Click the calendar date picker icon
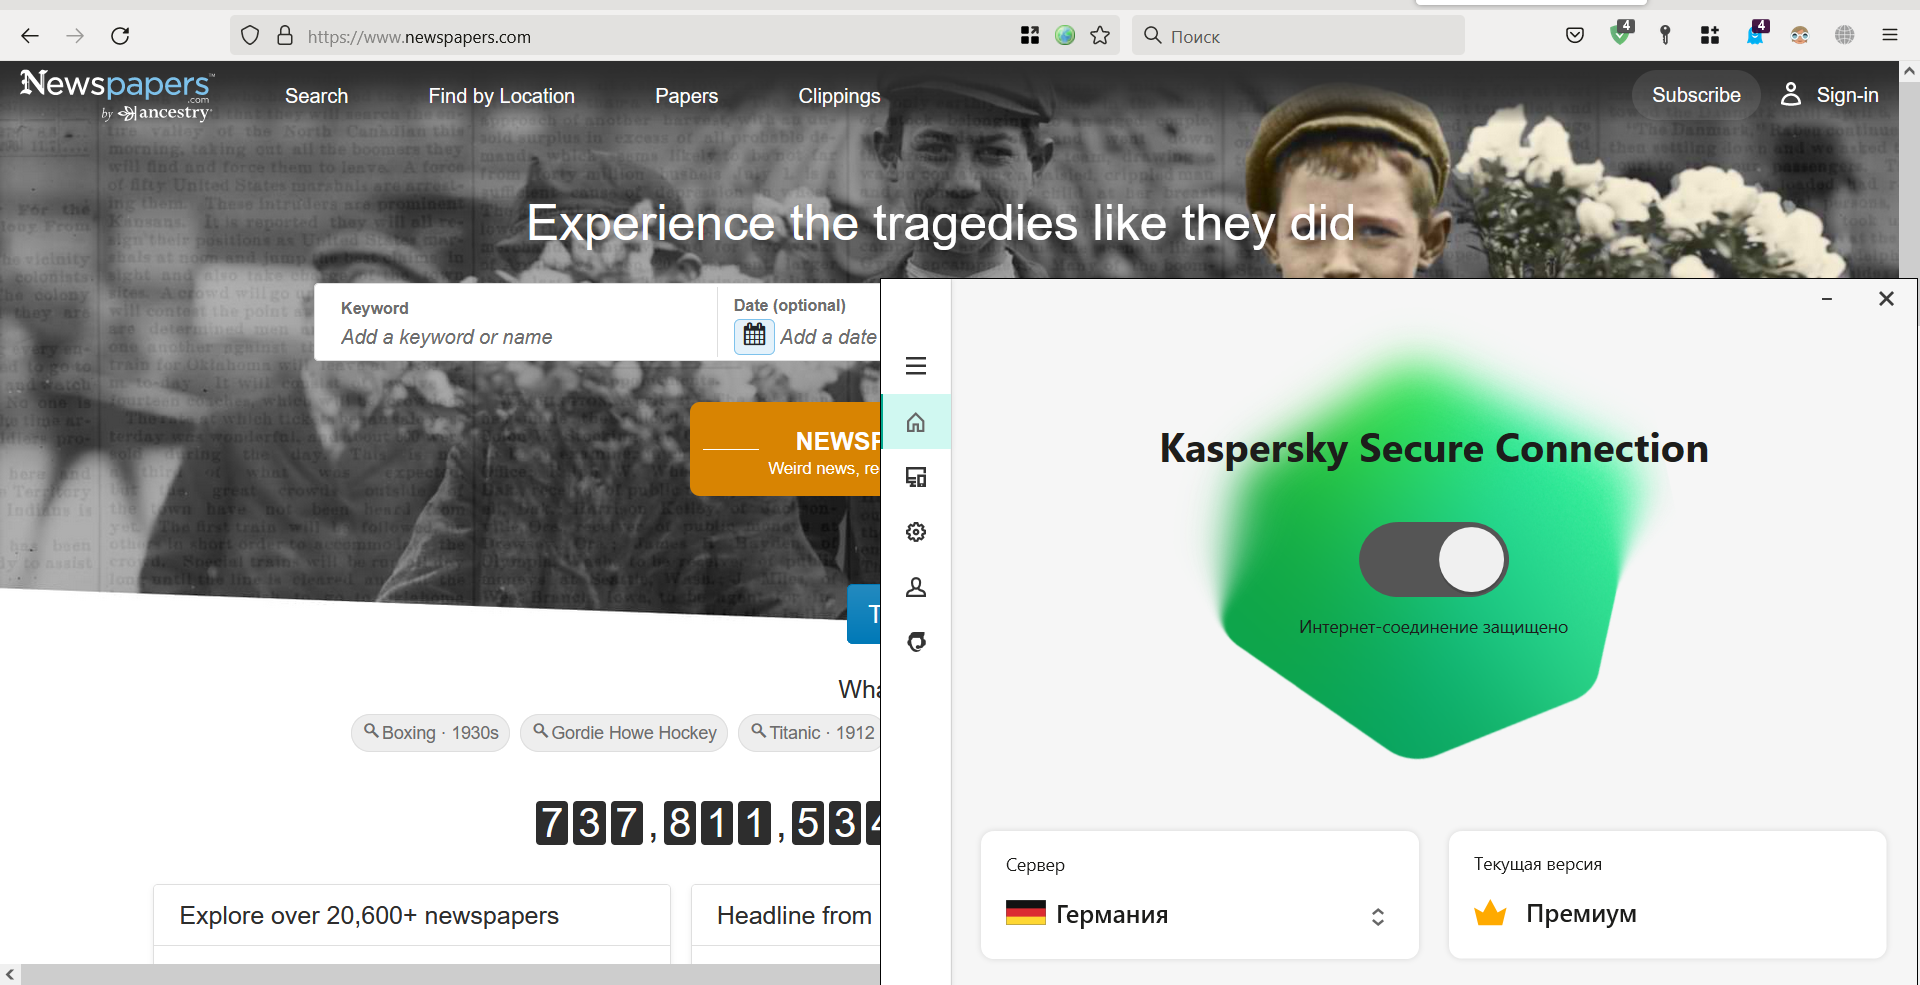Viewport: 1920px width, 985px height. click(x=754, y=336)
